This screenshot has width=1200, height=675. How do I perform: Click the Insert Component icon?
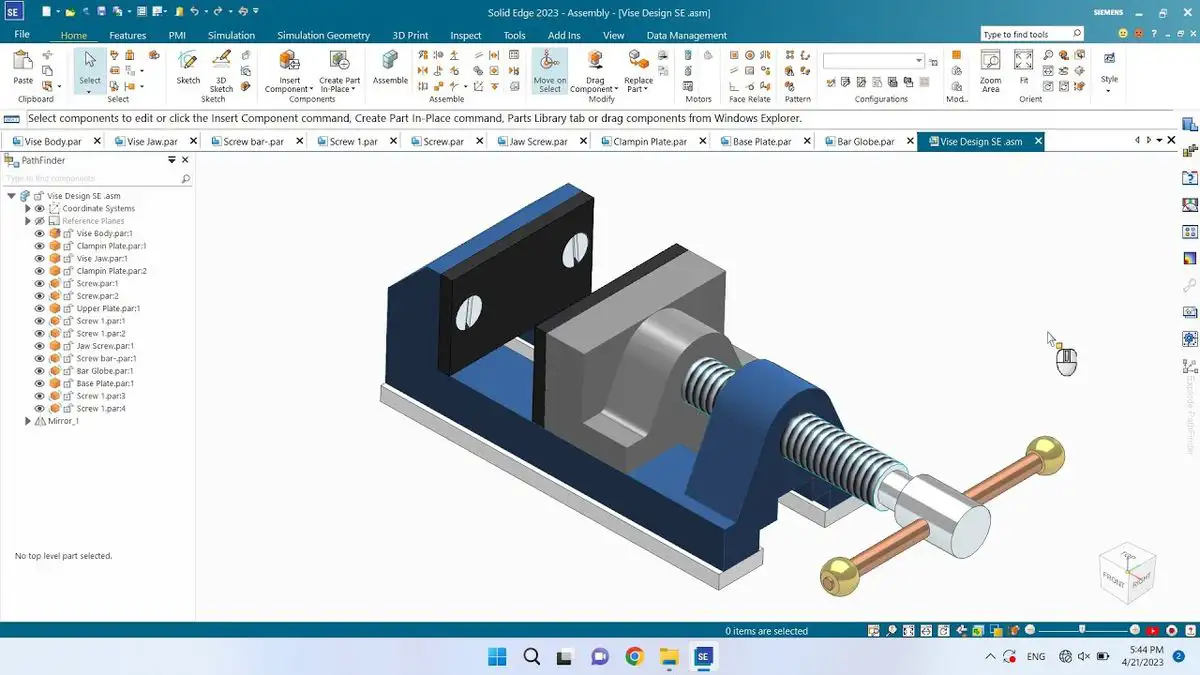coord(289,62)
